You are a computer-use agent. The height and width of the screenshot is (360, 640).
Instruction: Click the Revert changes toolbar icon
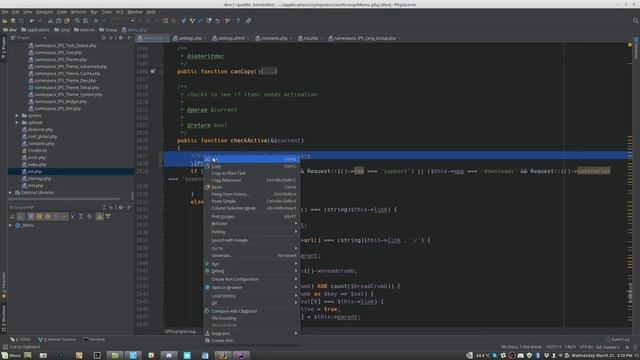pos(218,21)
